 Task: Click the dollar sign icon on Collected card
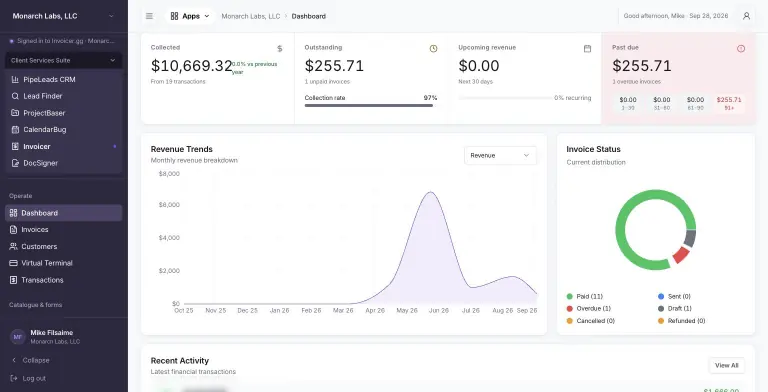click(280, 49)
